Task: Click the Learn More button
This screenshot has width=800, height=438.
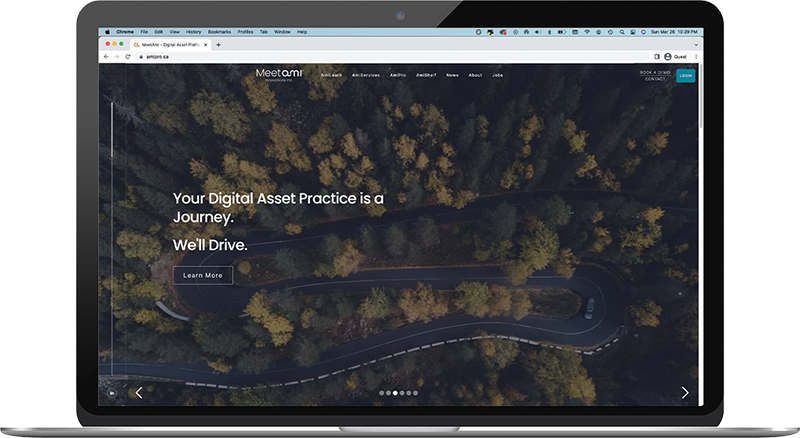Action: (x=203, y=275)
